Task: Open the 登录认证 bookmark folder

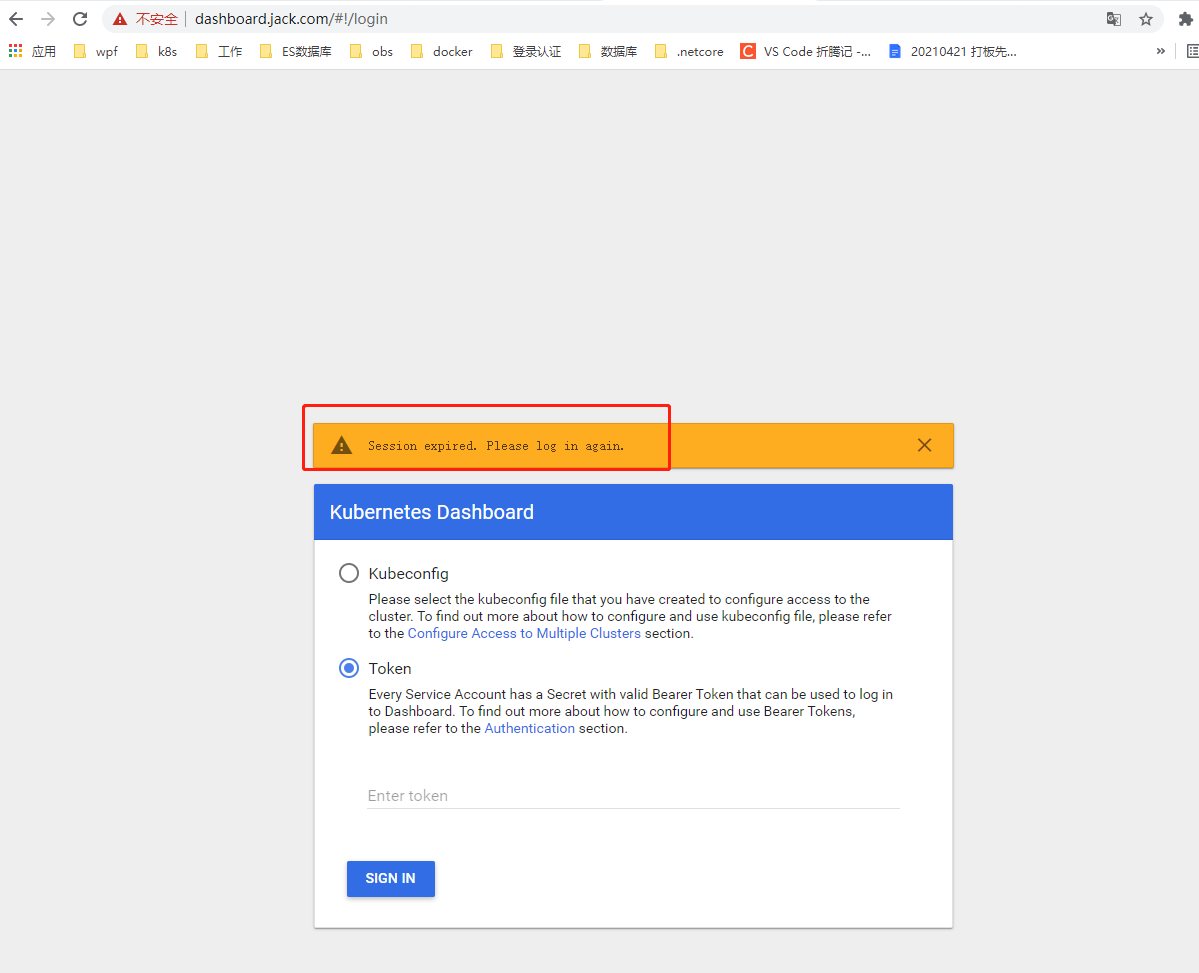Action: (525, 51)
